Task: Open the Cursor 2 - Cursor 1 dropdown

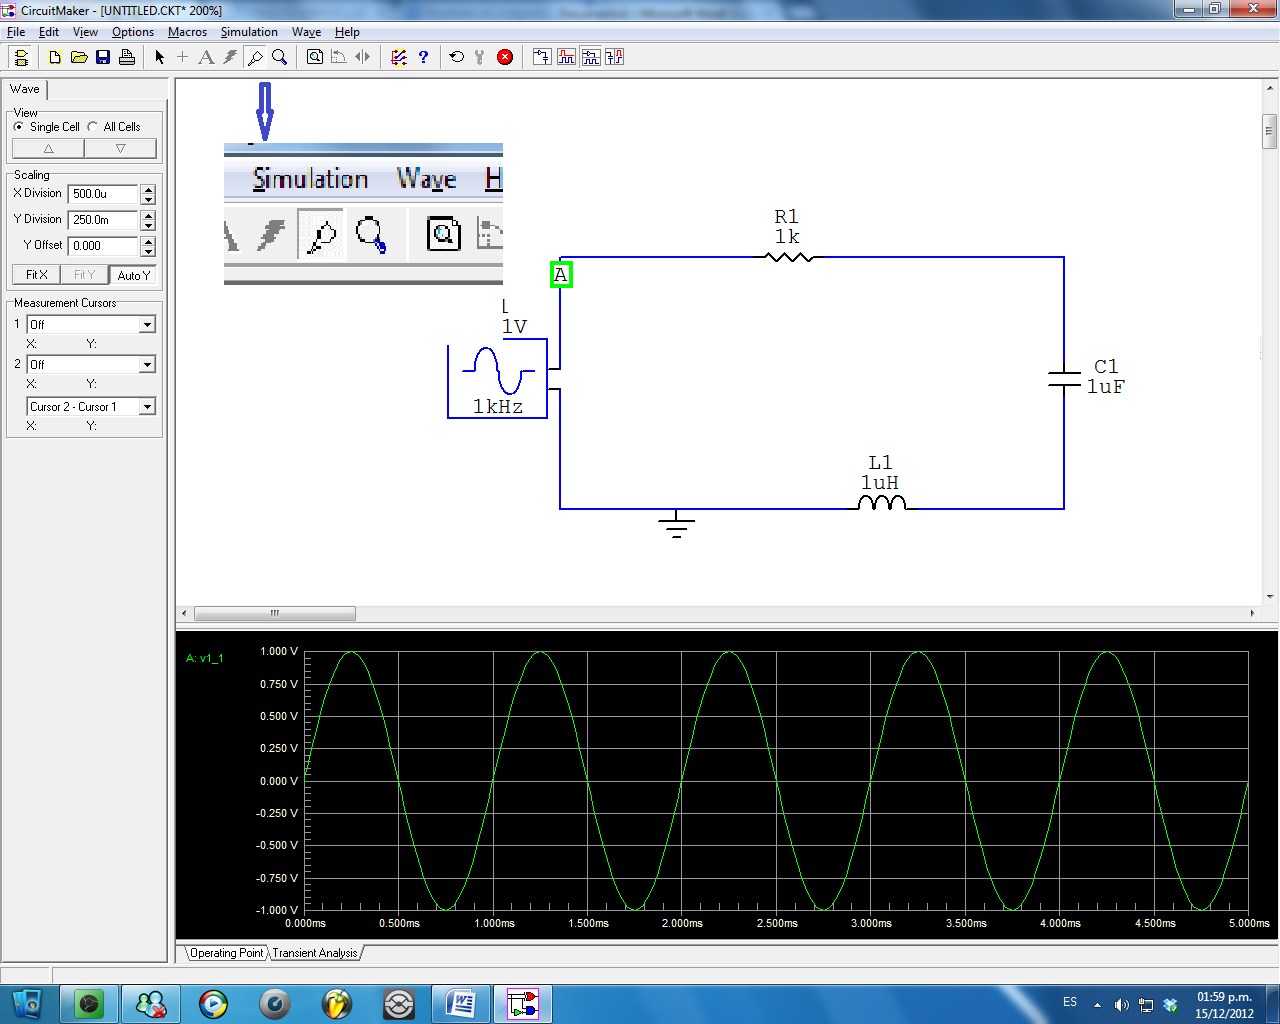Action: pos(146,406)
